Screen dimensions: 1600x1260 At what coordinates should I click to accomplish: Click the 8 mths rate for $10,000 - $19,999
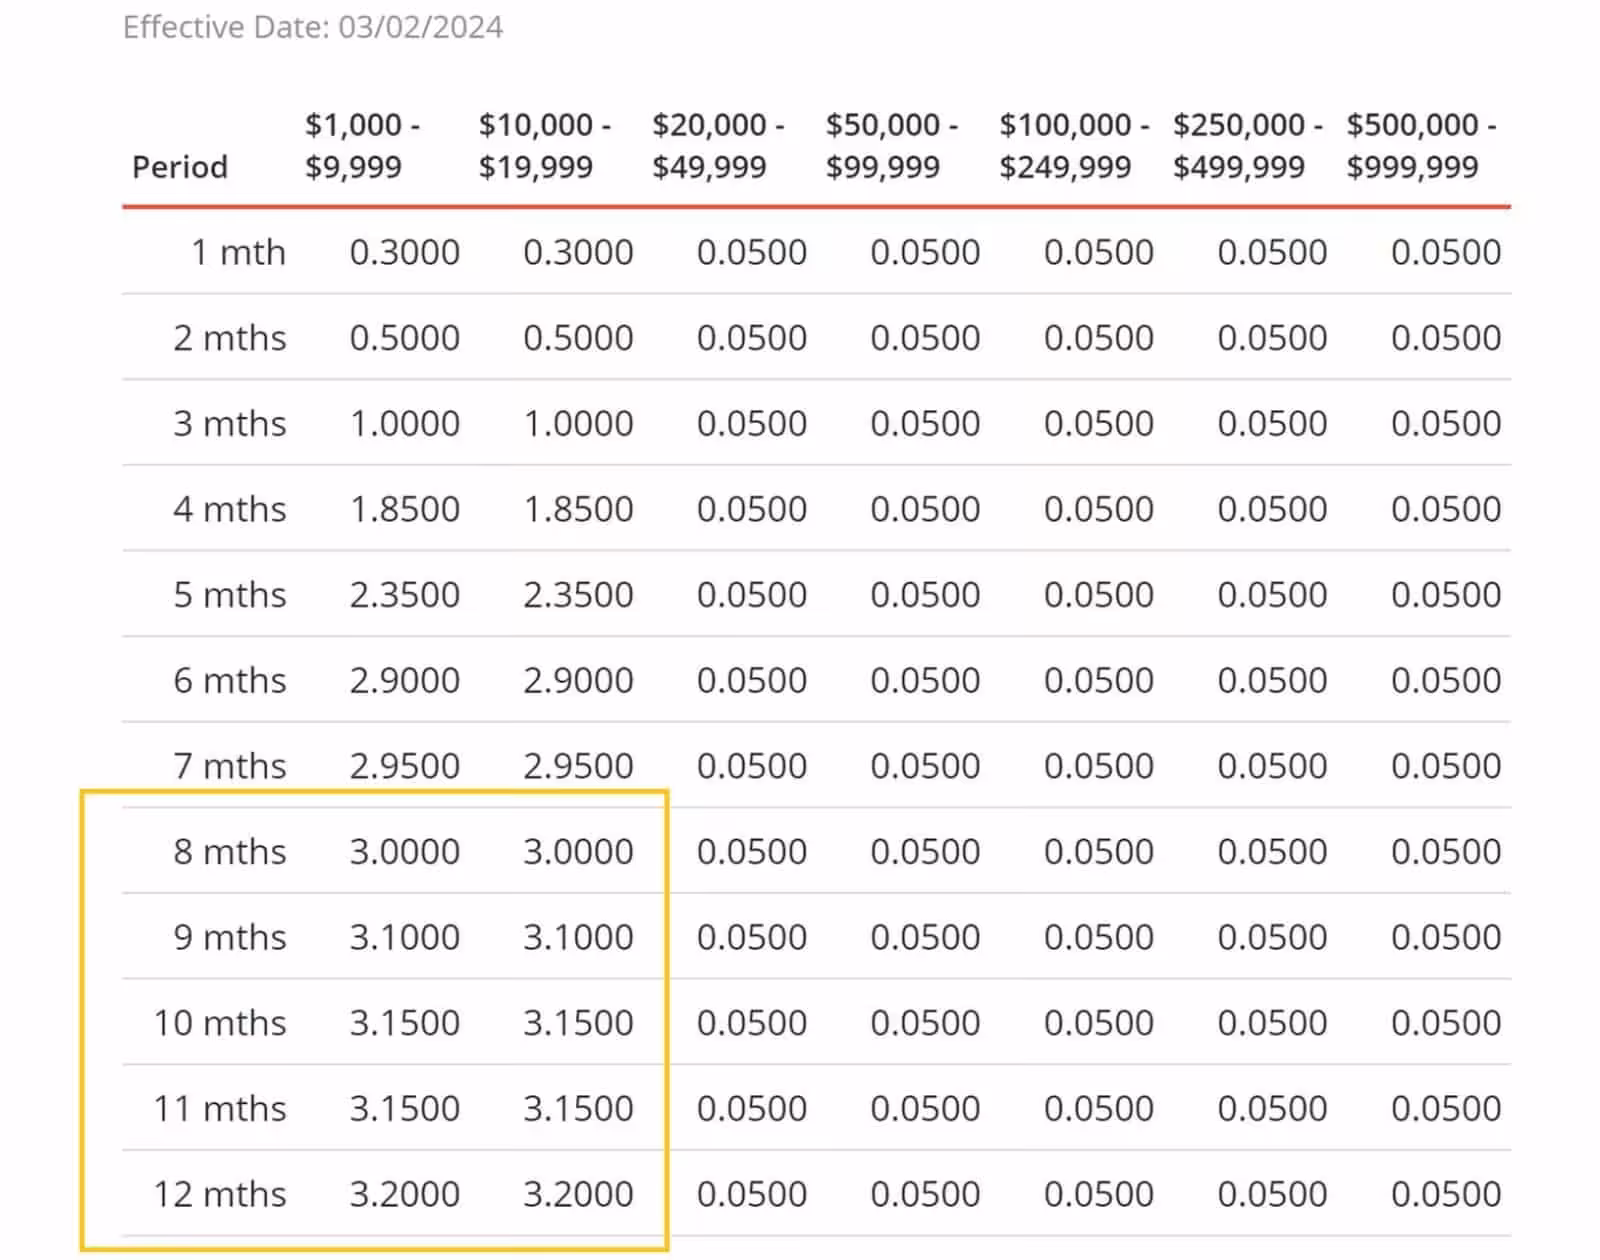pyautogui.click(x=578, y=852)
